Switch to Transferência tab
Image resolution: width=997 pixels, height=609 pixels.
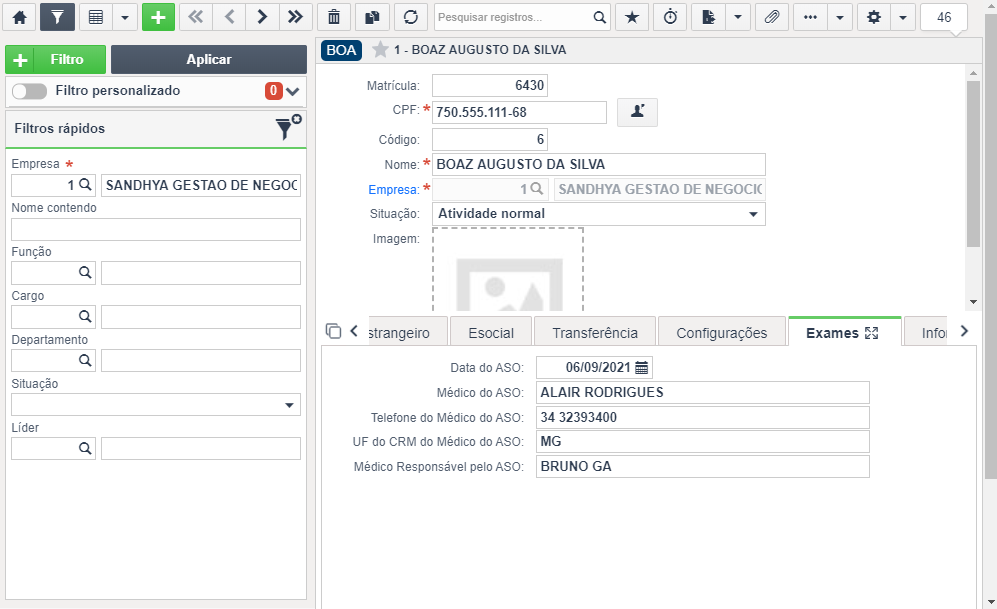tap(595, 333)
